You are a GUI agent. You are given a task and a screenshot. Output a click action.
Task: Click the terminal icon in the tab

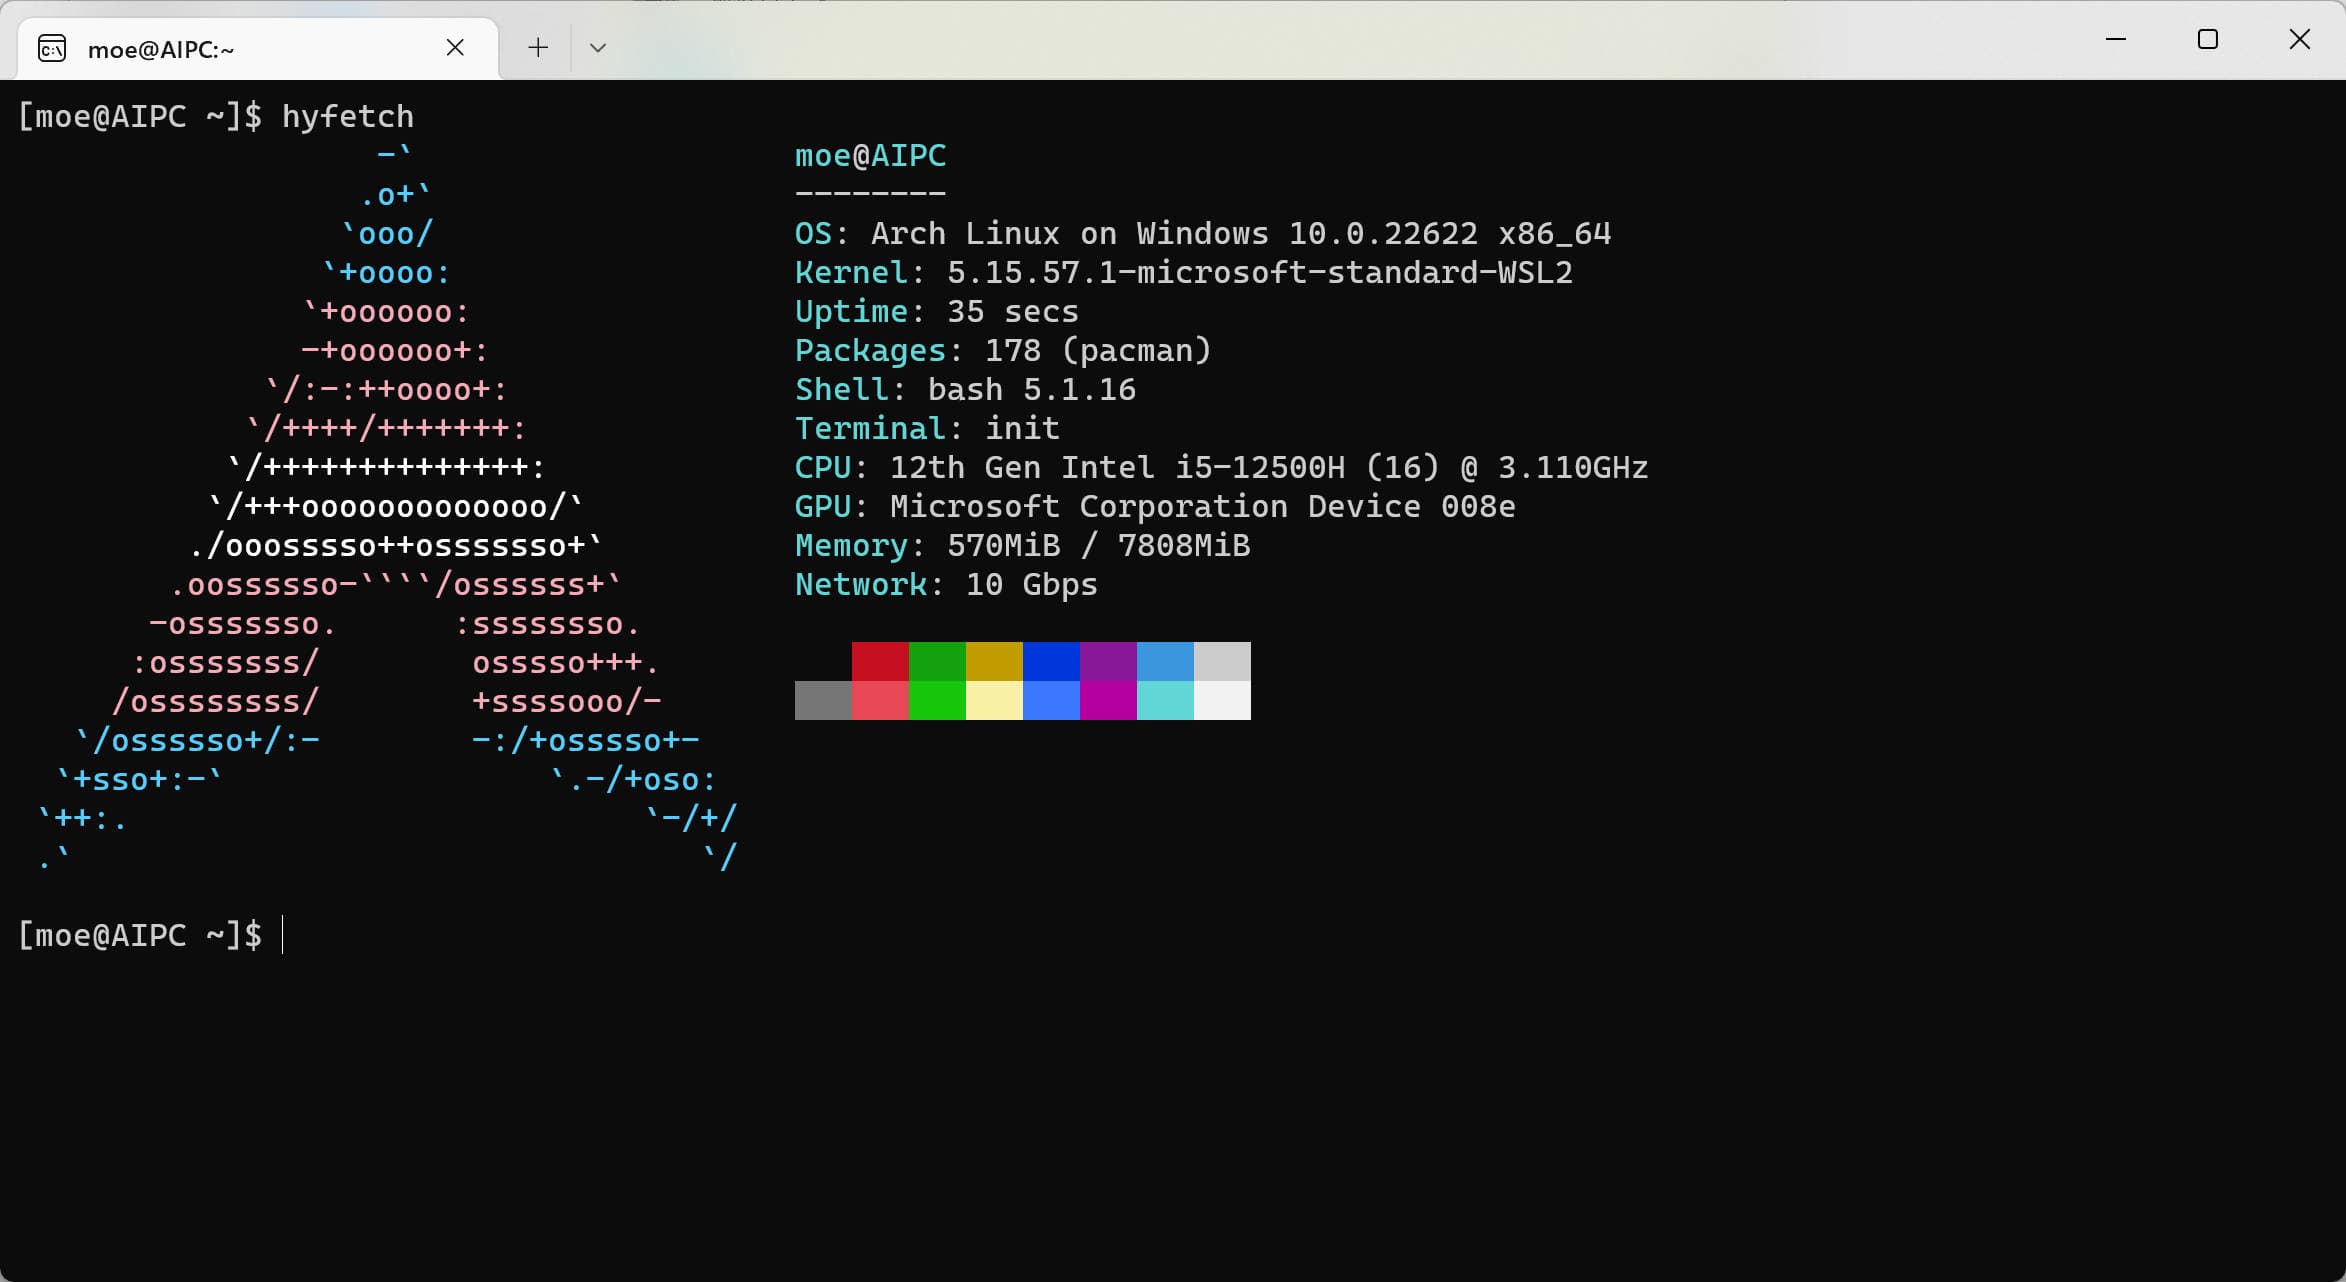[x=52, y=48]
